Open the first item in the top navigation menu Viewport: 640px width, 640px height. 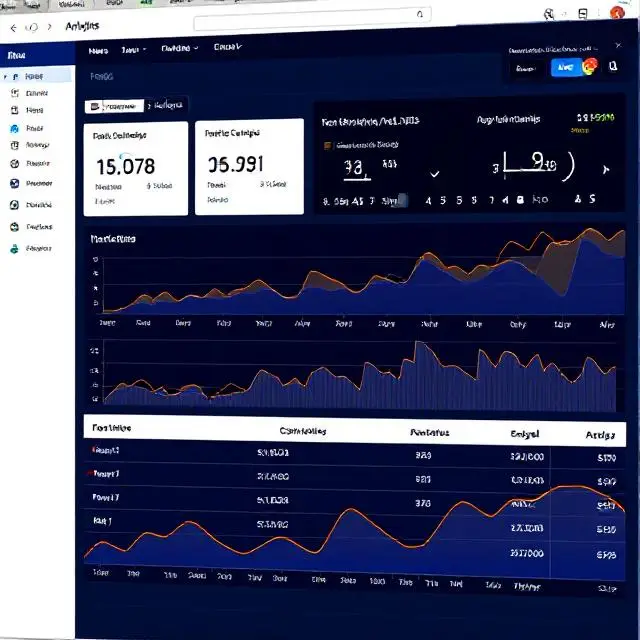(x=97, y=48)
